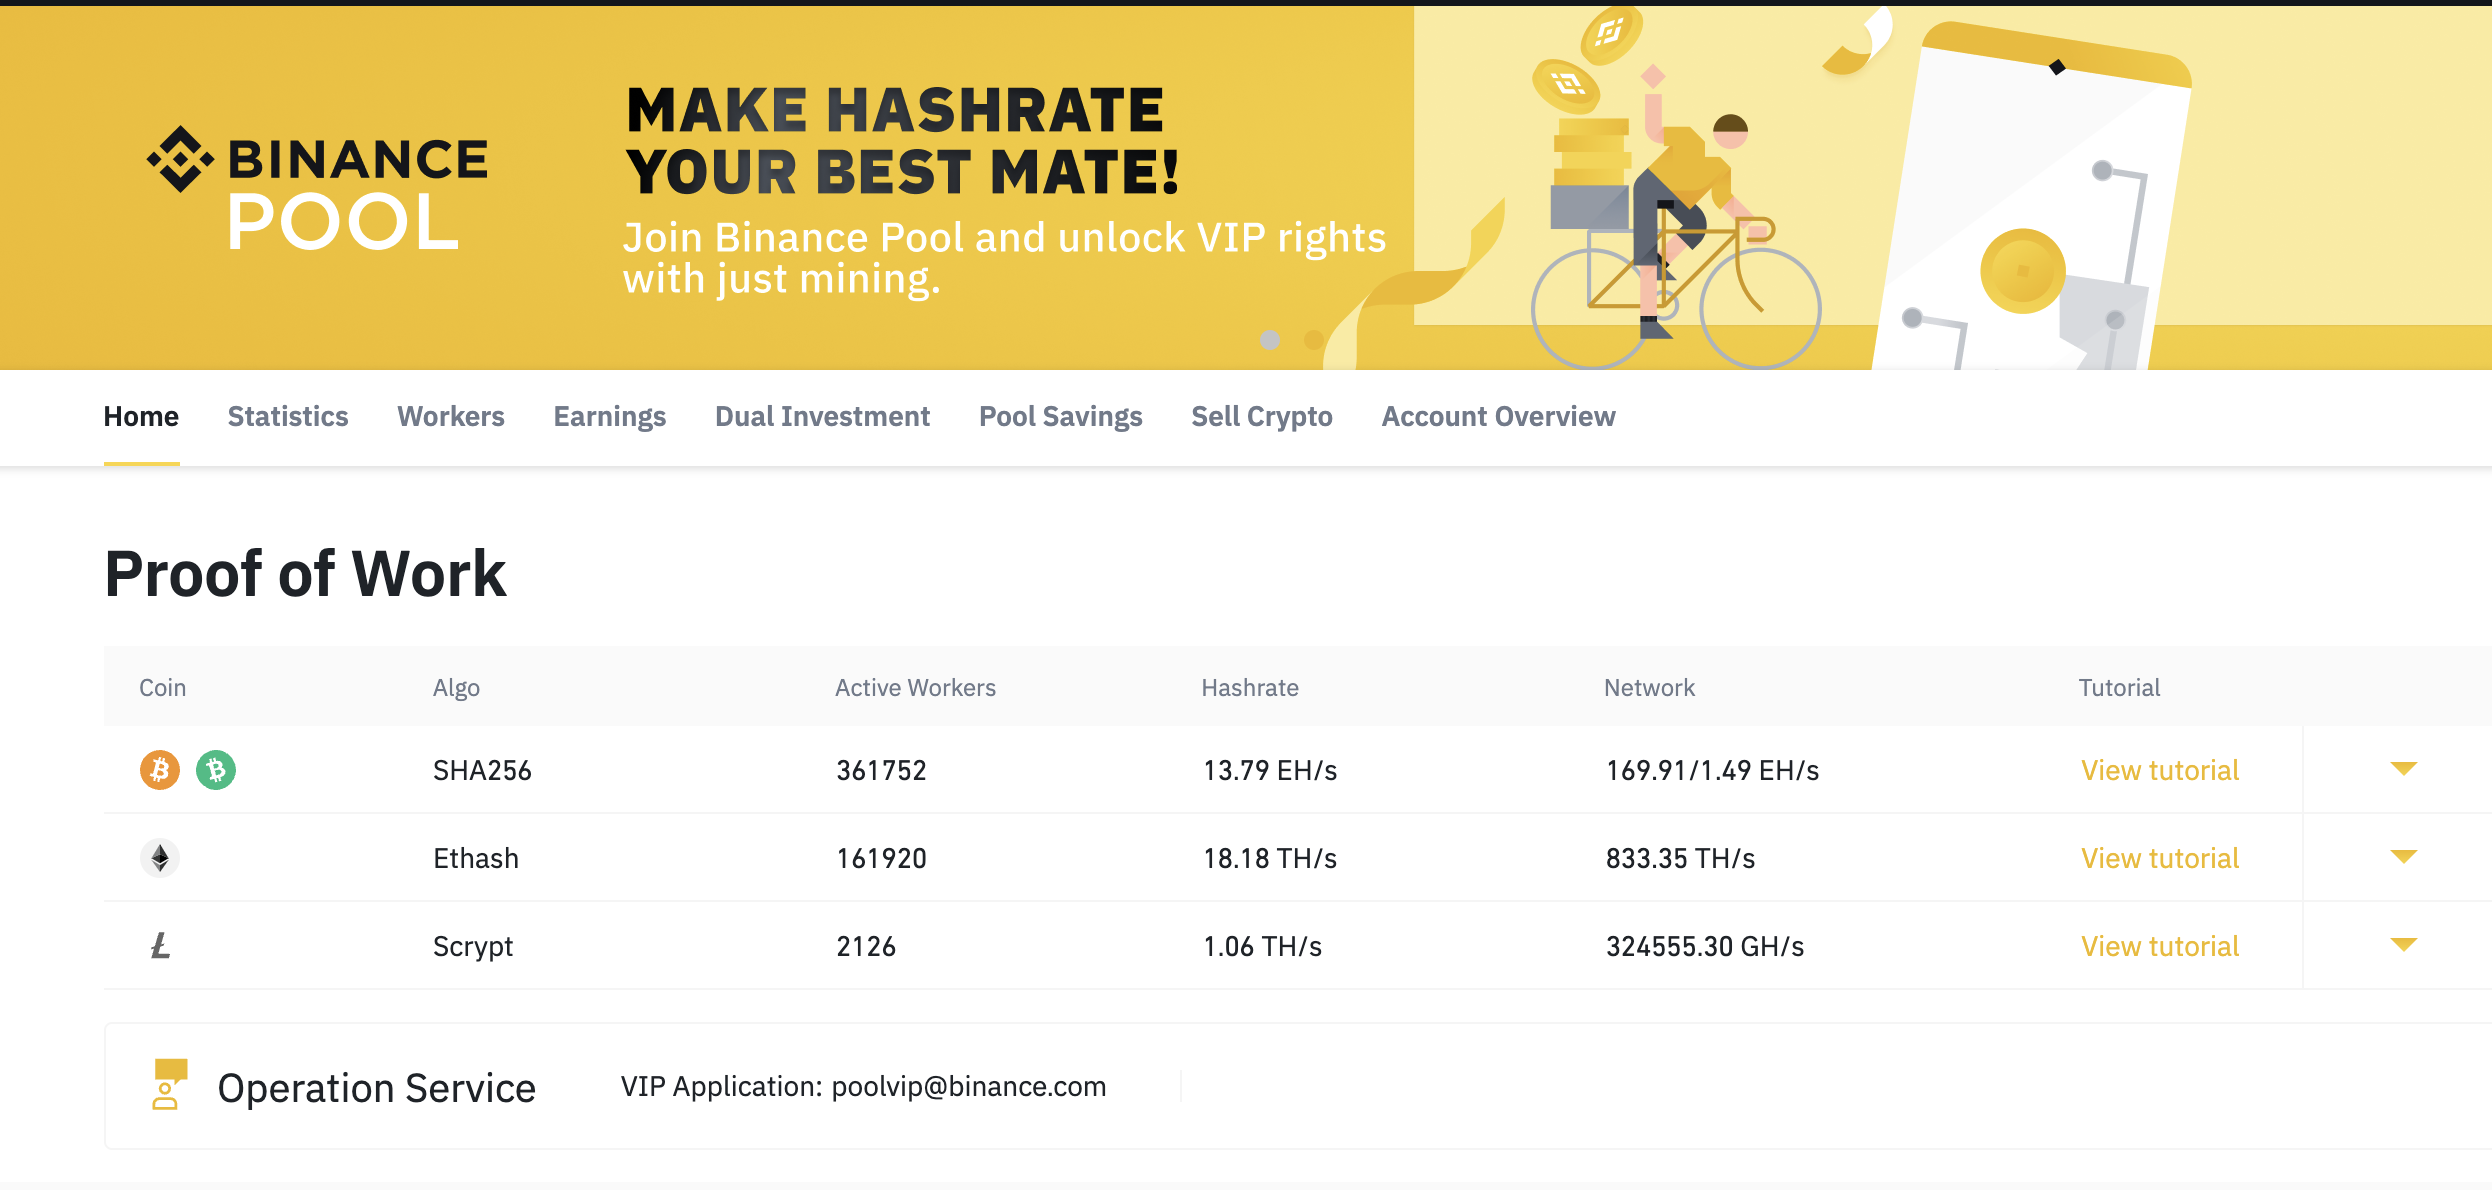The image size is (2492, 1190).
Task: Open the Dual Investment tab
Action: pyautogui.click(x=822, y=417)
